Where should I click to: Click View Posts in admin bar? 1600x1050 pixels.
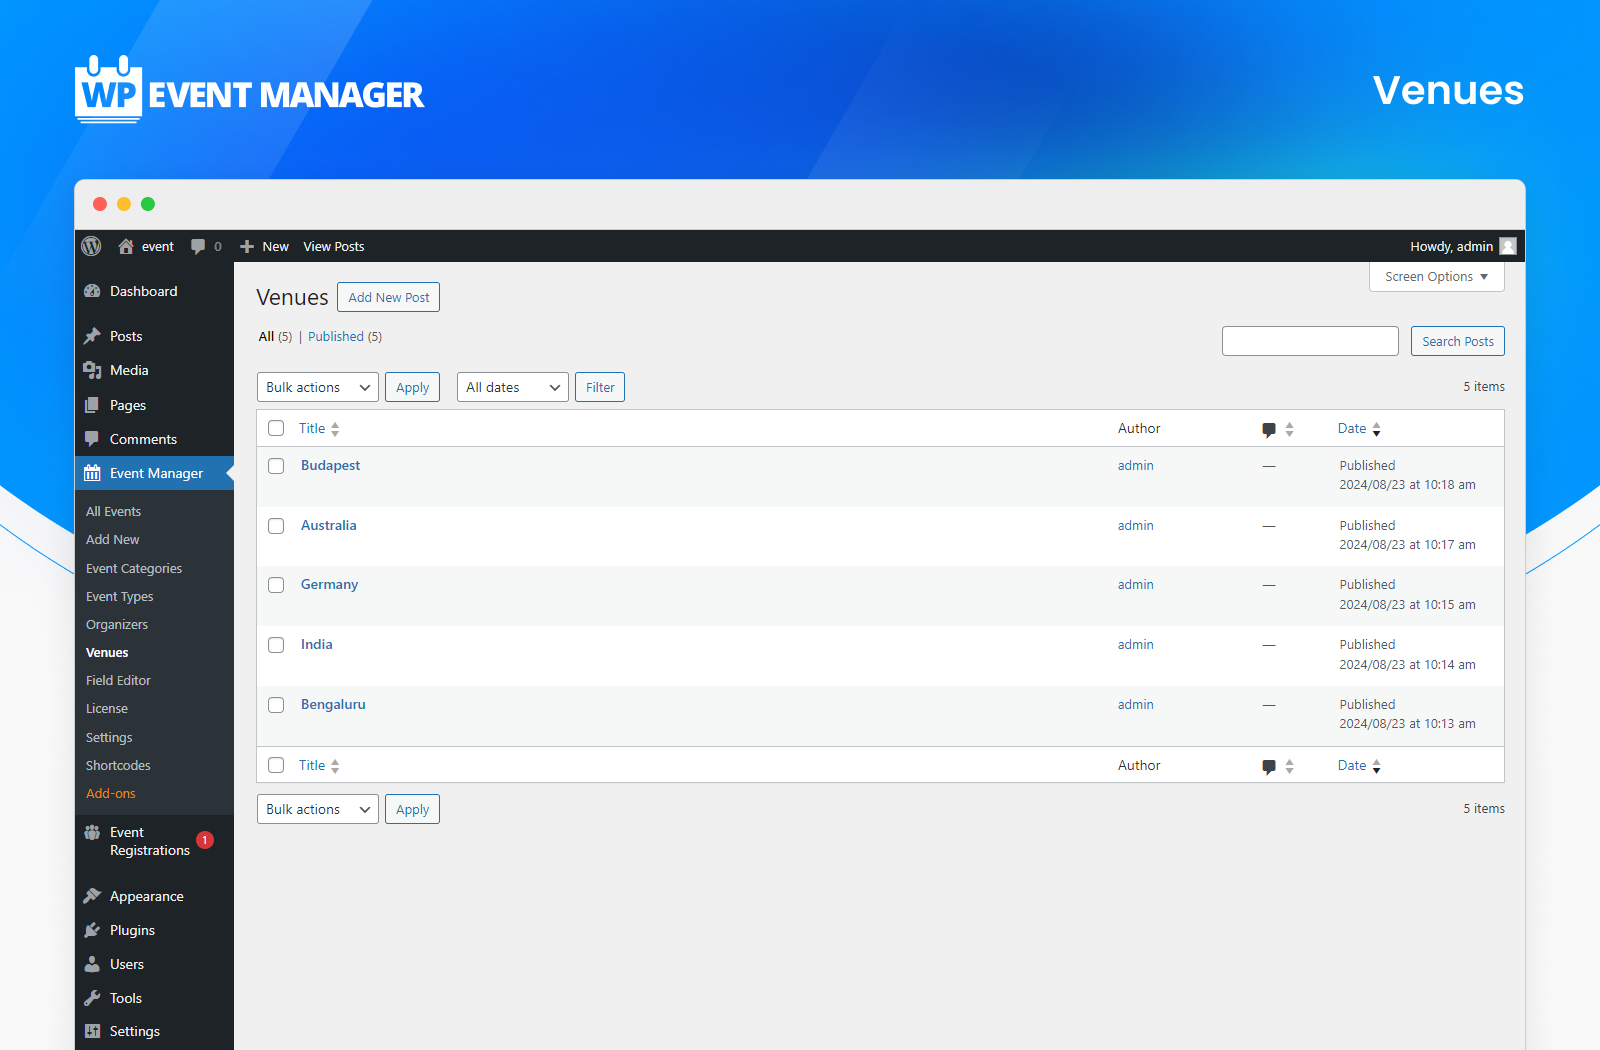pos(334,246)
